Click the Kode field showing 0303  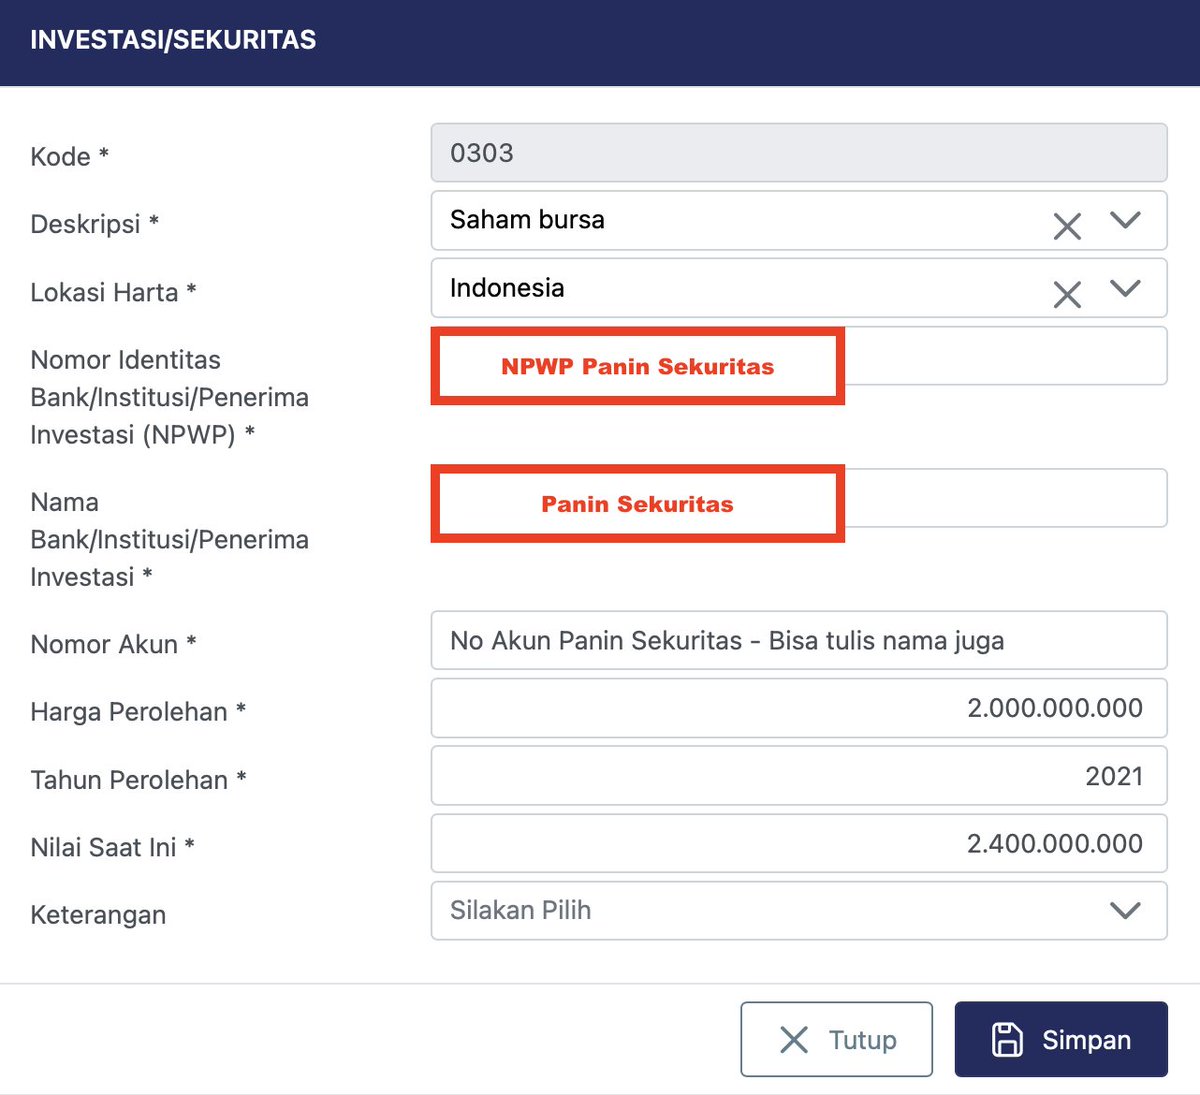click(x=799, y=153)
